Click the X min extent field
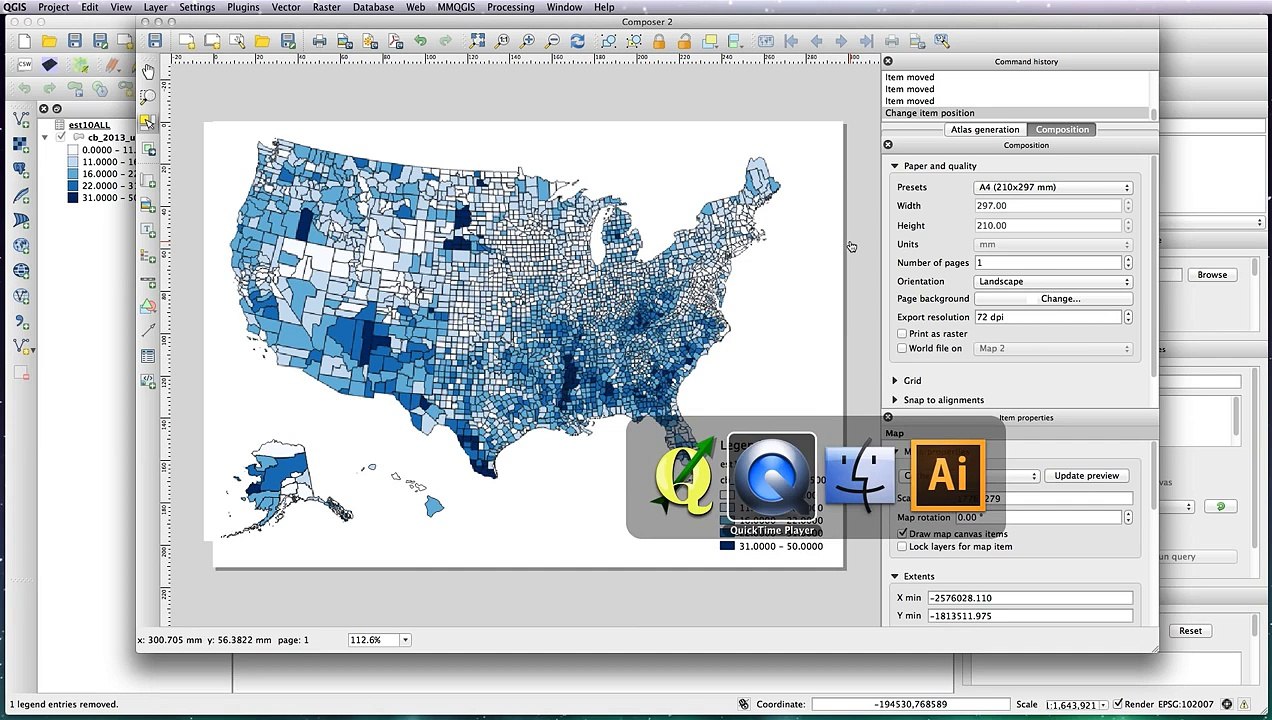This screenshot has width=1272, height=720. tap(1030, 598)
